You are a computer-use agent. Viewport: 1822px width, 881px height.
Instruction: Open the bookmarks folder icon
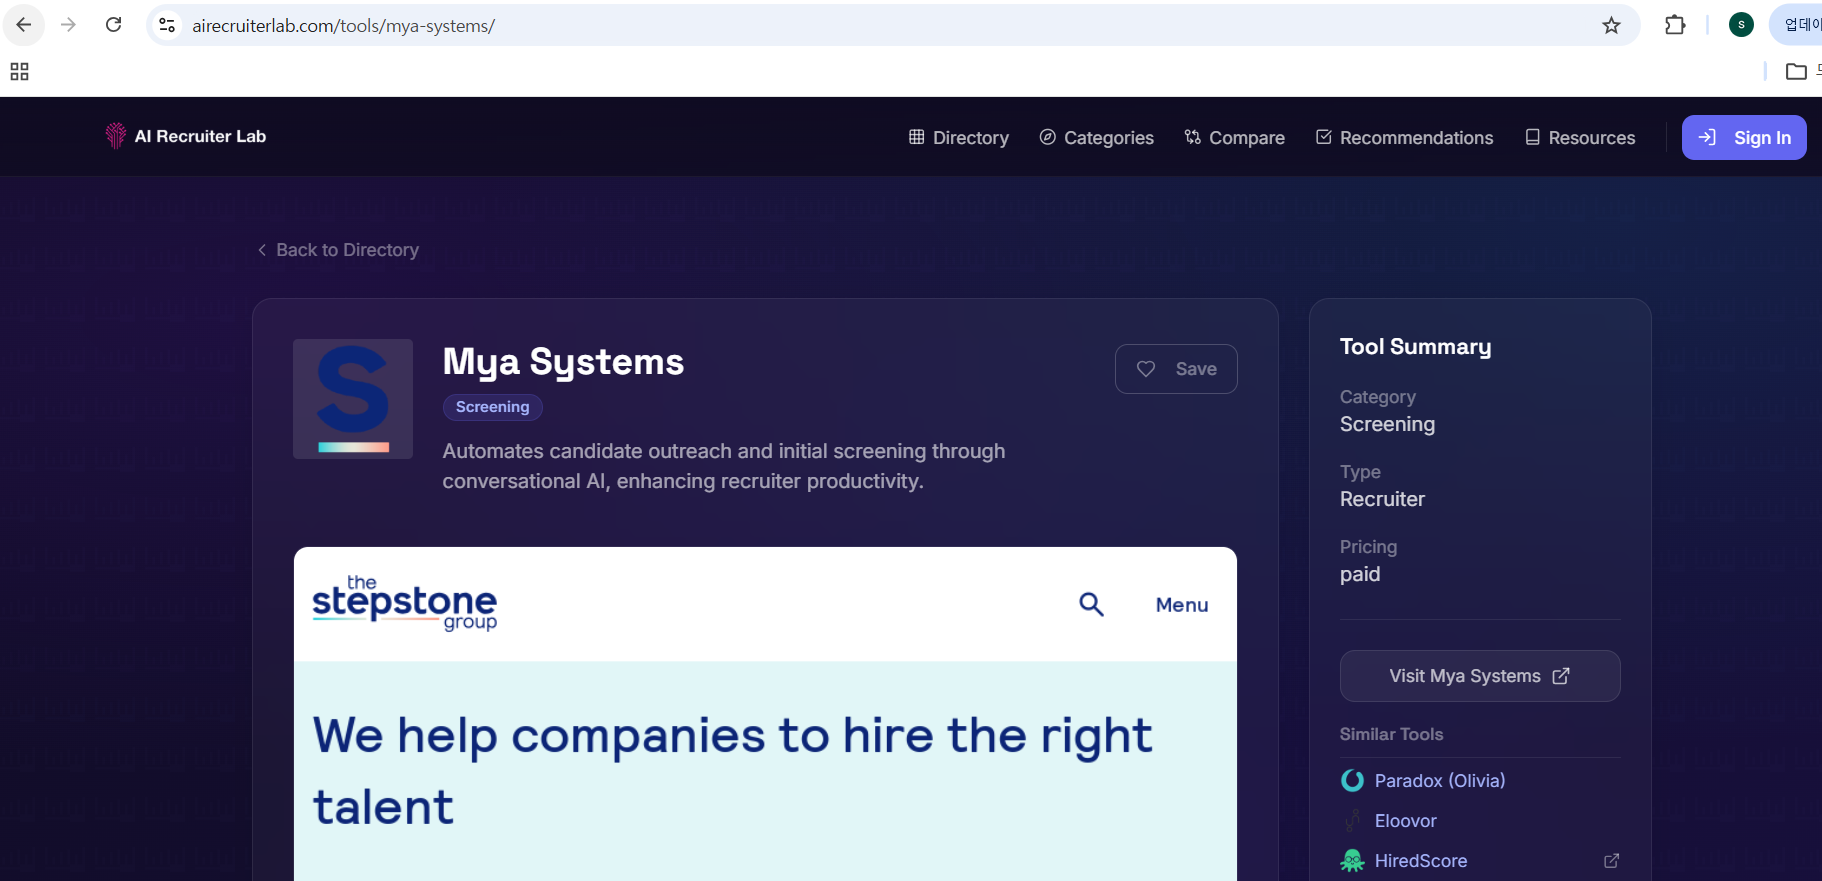point(1796,72)
